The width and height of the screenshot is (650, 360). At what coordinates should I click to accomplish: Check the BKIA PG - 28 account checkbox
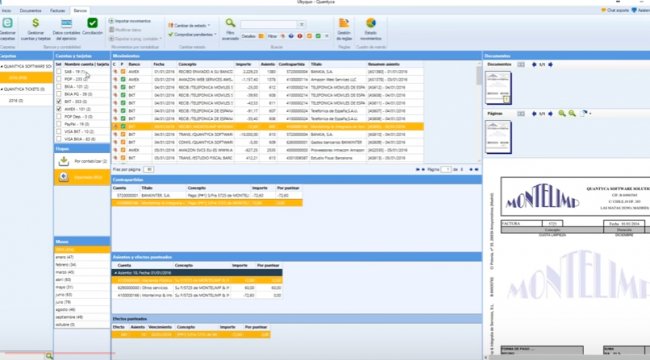click(58, 94)
